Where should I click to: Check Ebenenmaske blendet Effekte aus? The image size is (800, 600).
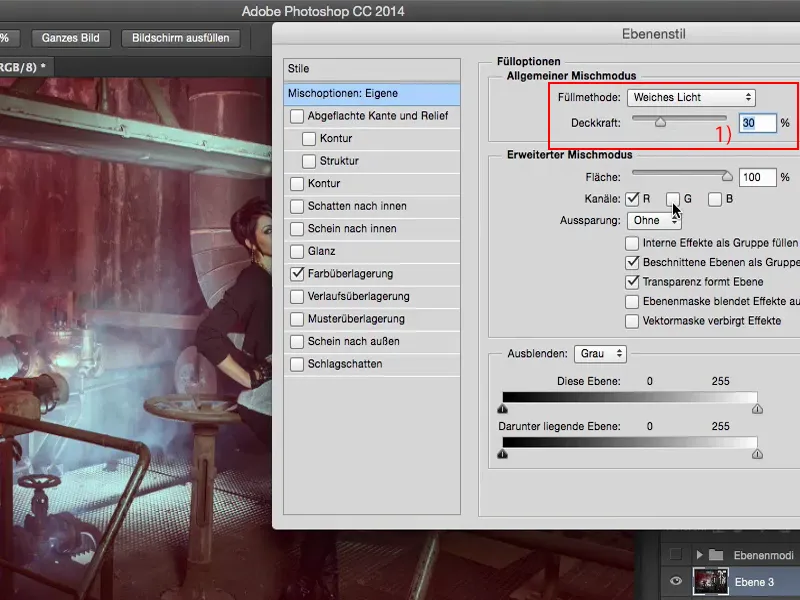click(x=632, y=302)
